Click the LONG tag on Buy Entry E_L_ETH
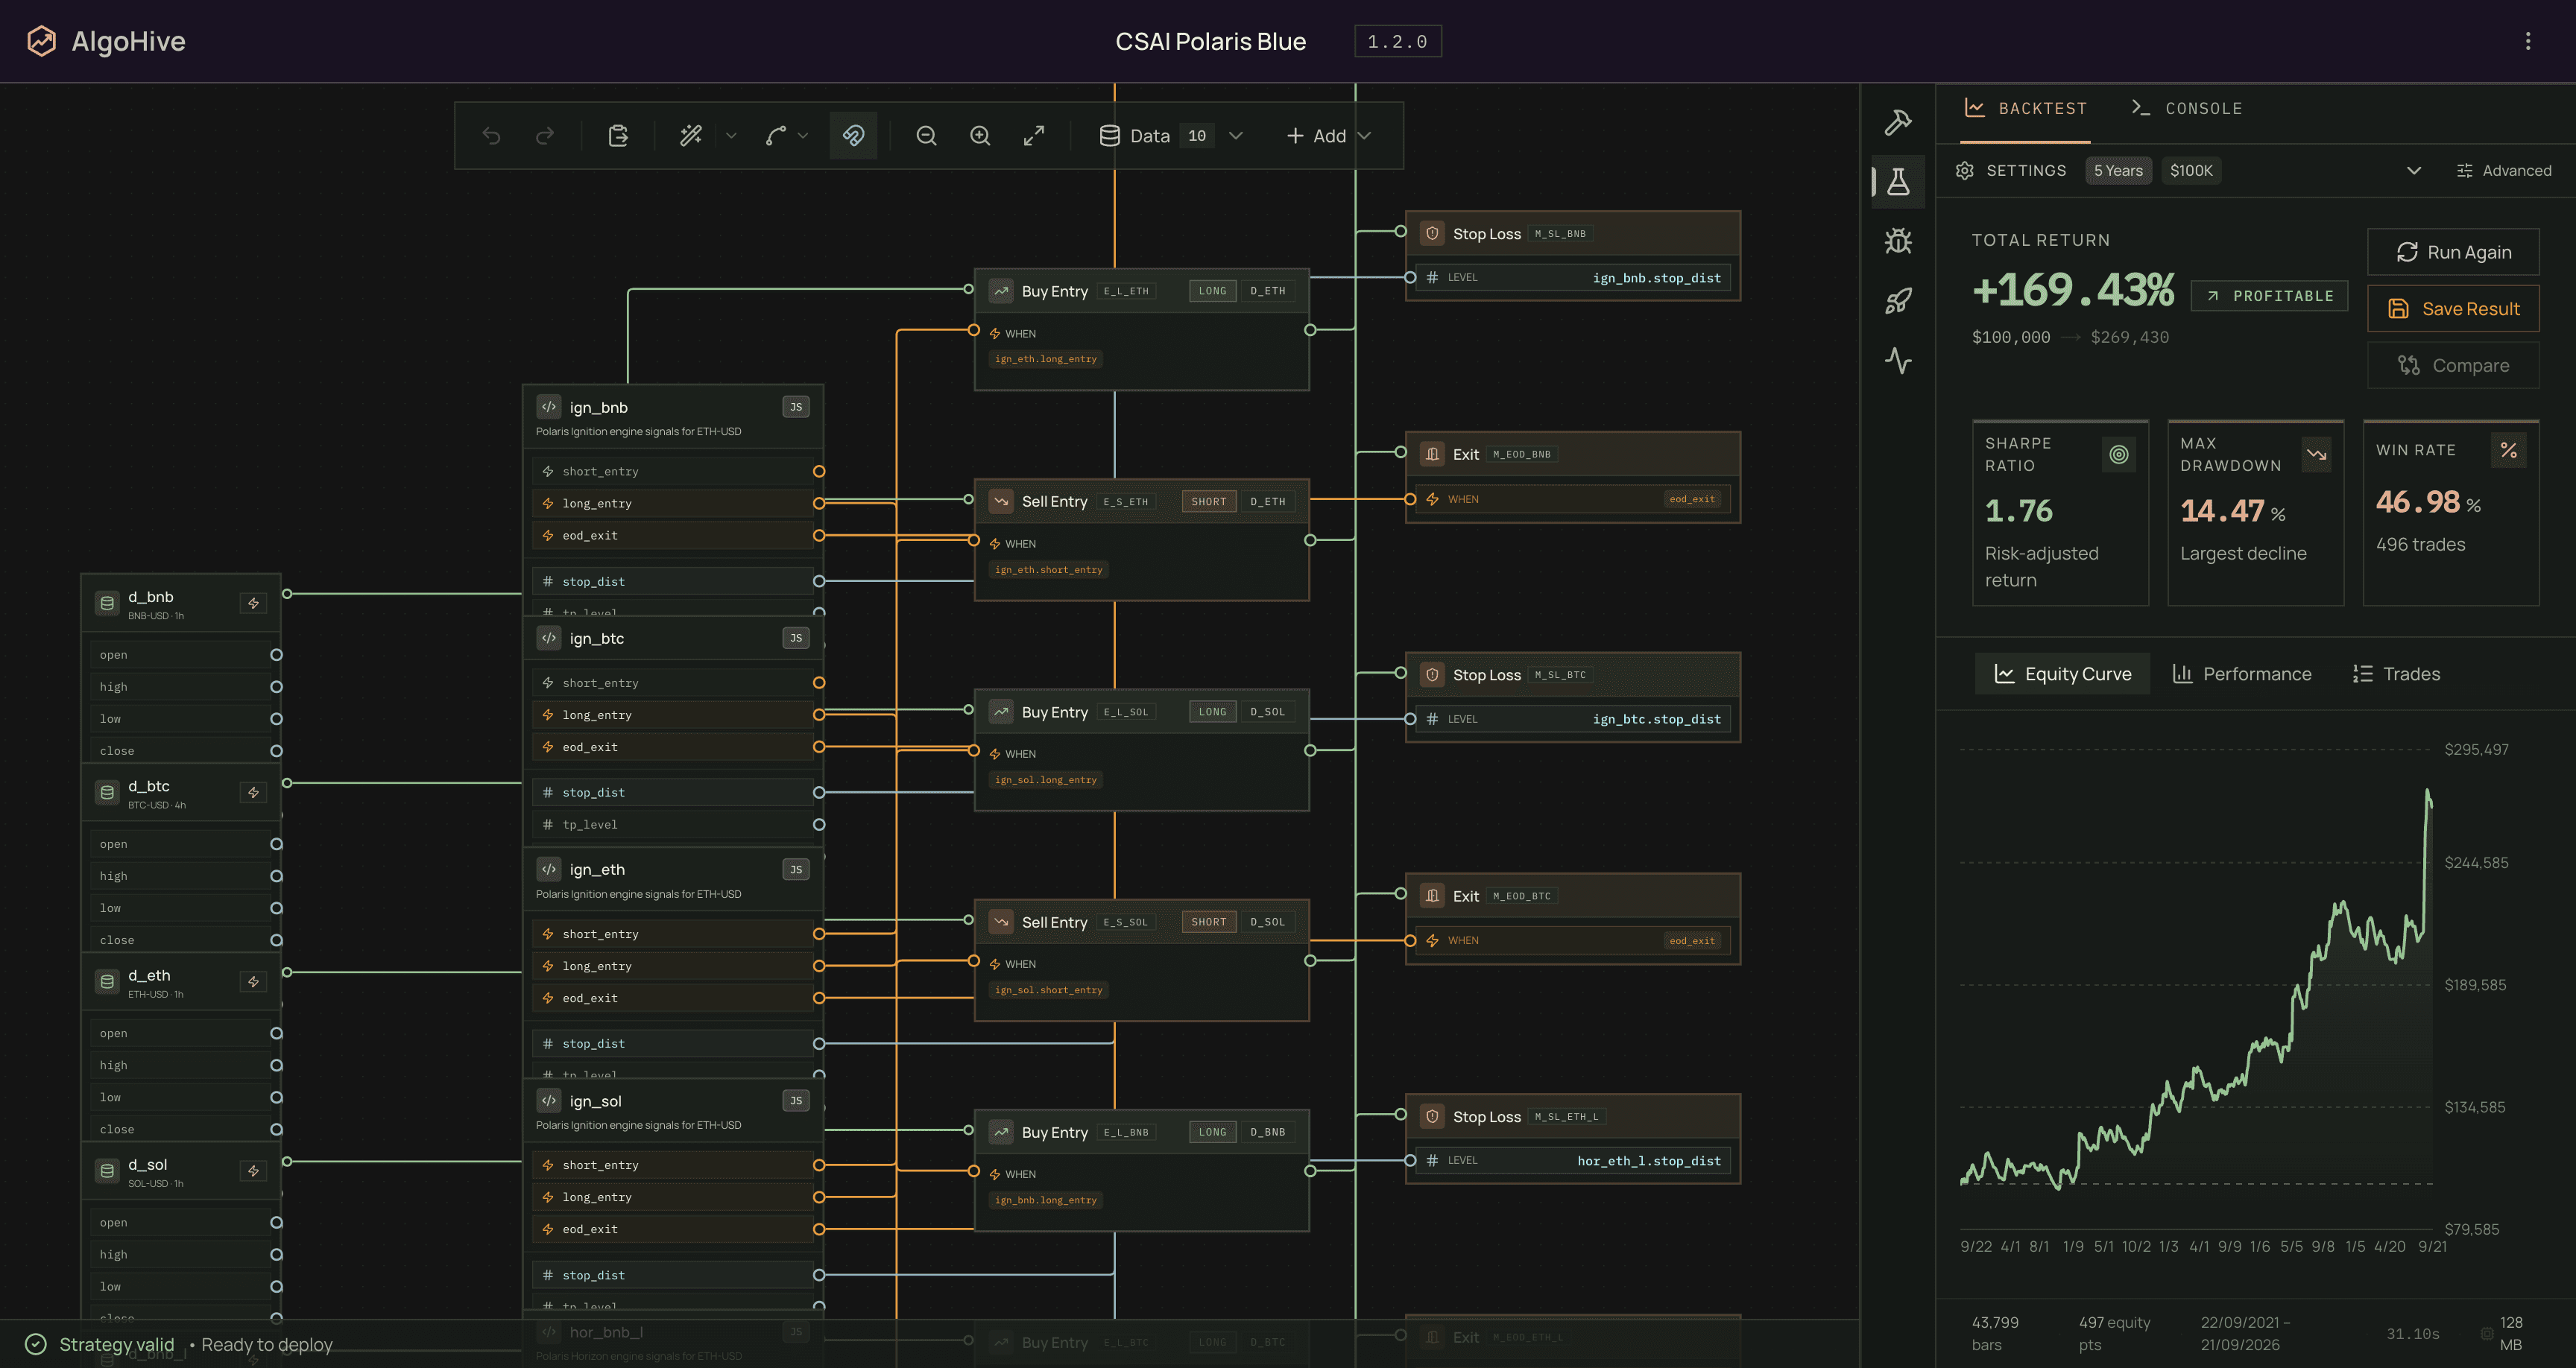The image size is (2576, 1368). coord(1212,291)
